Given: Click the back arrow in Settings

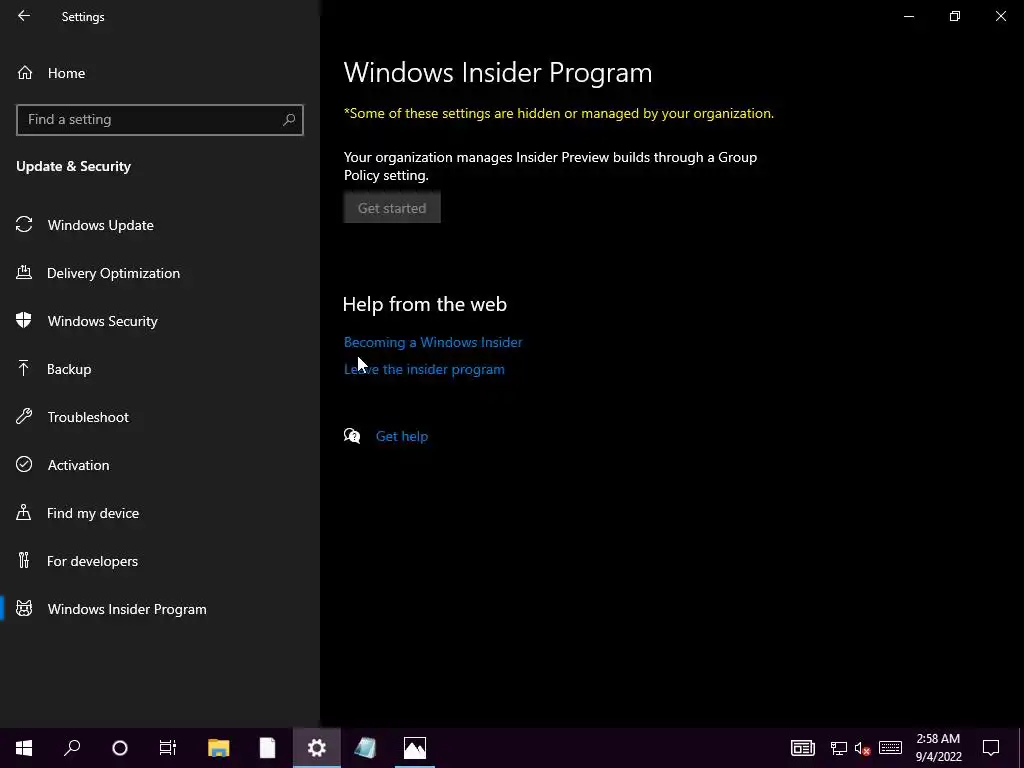Looking at the screenshot, I should (x=24, y=16).
